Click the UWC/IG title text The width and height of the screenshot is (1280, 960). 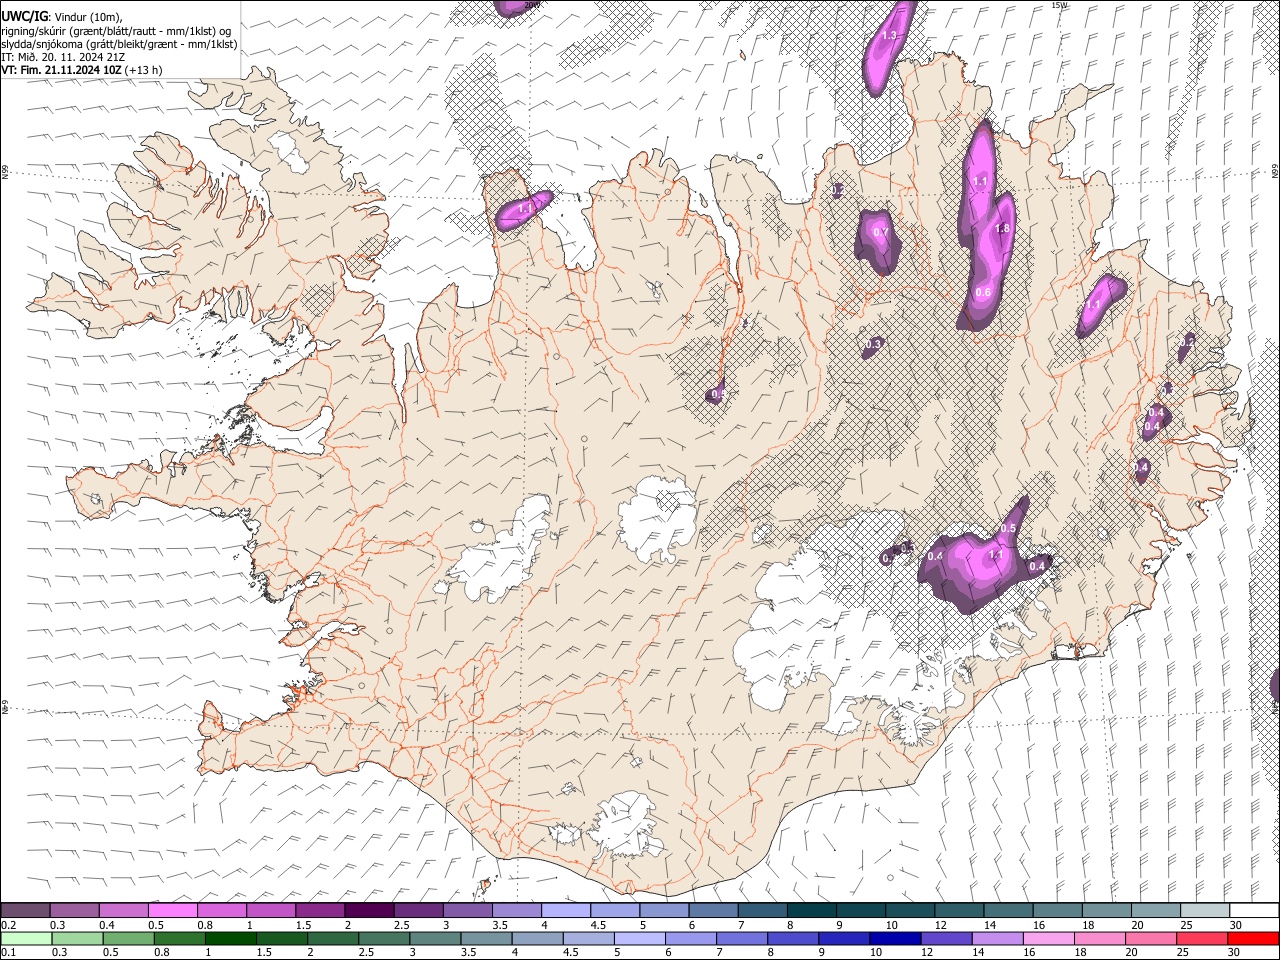click(23, 17)
